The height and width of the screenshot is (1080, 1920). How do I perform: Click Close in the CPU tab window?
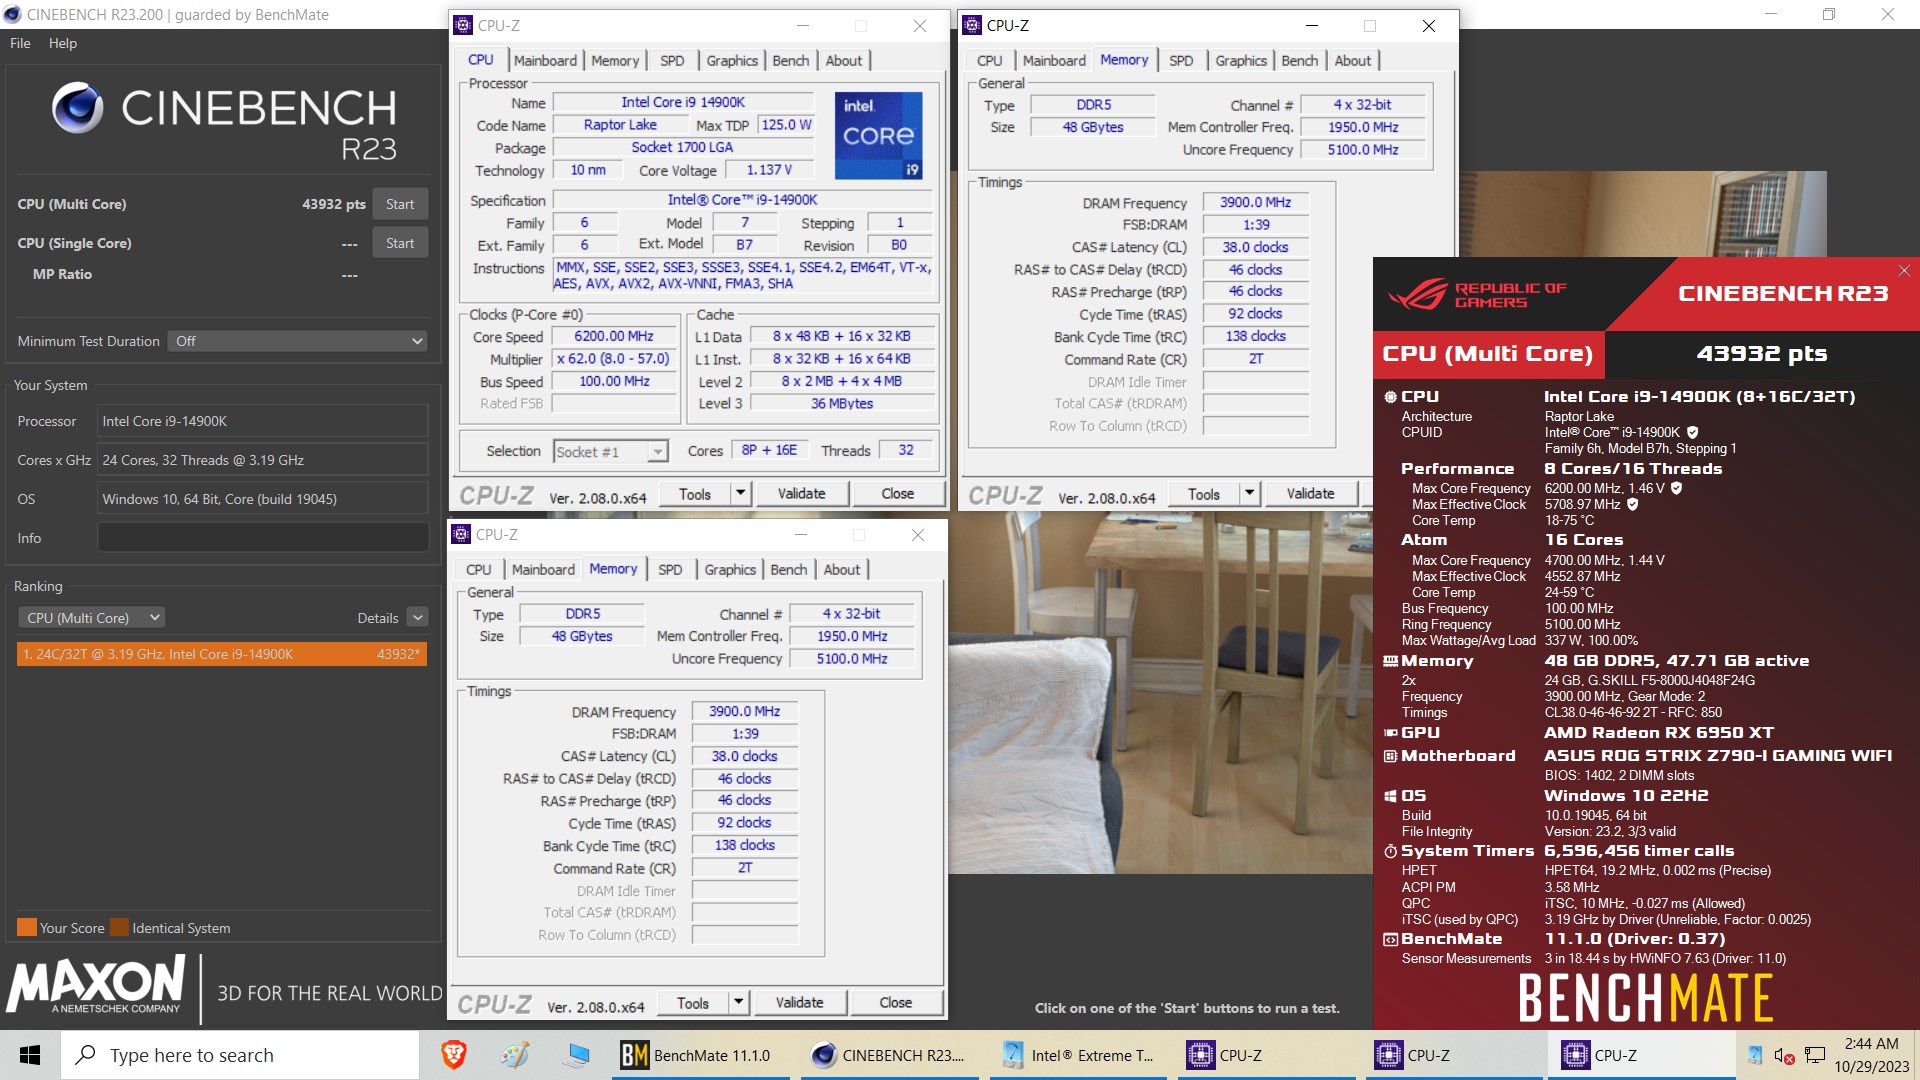click(897, 493)
